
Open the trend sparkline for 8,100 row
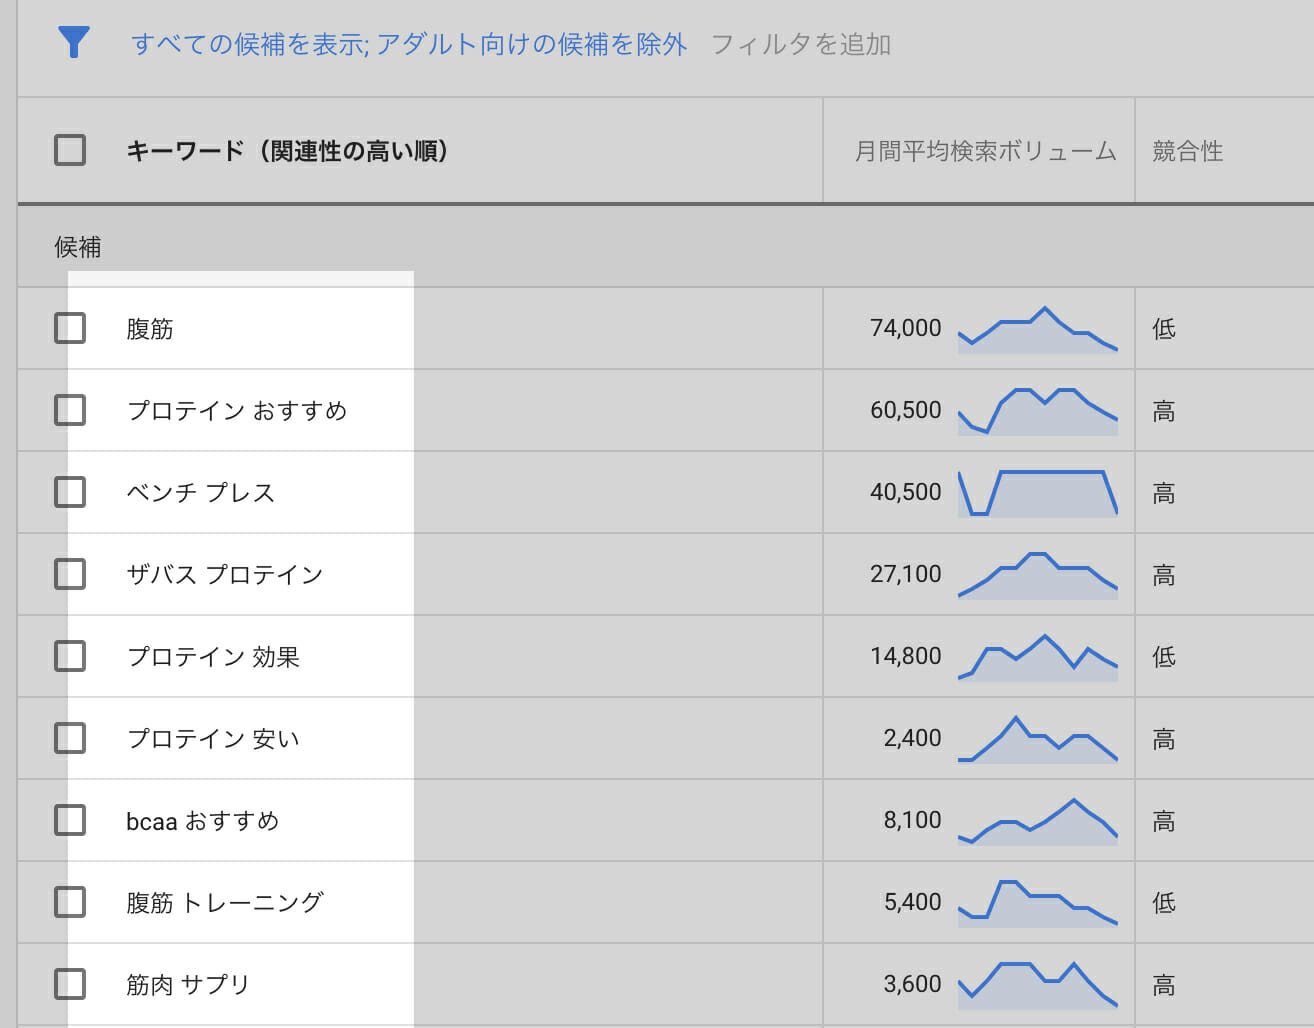(1038, 821)
